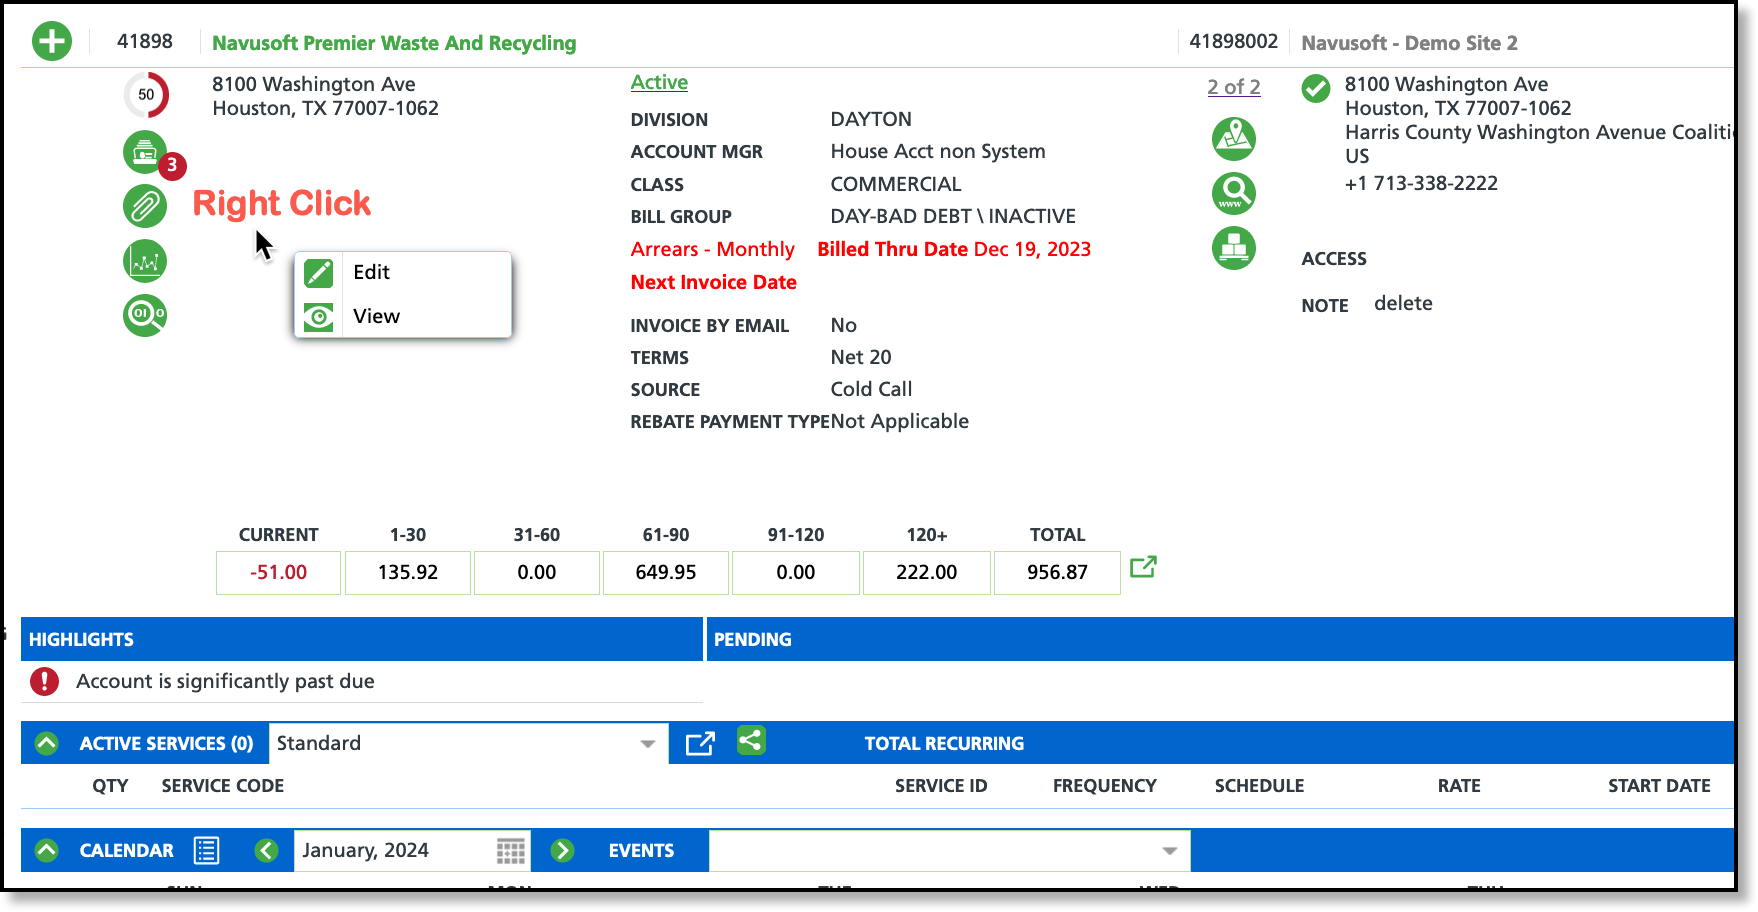
Task: Click the 2 of 2 site link
Action: click(1234, 87)
